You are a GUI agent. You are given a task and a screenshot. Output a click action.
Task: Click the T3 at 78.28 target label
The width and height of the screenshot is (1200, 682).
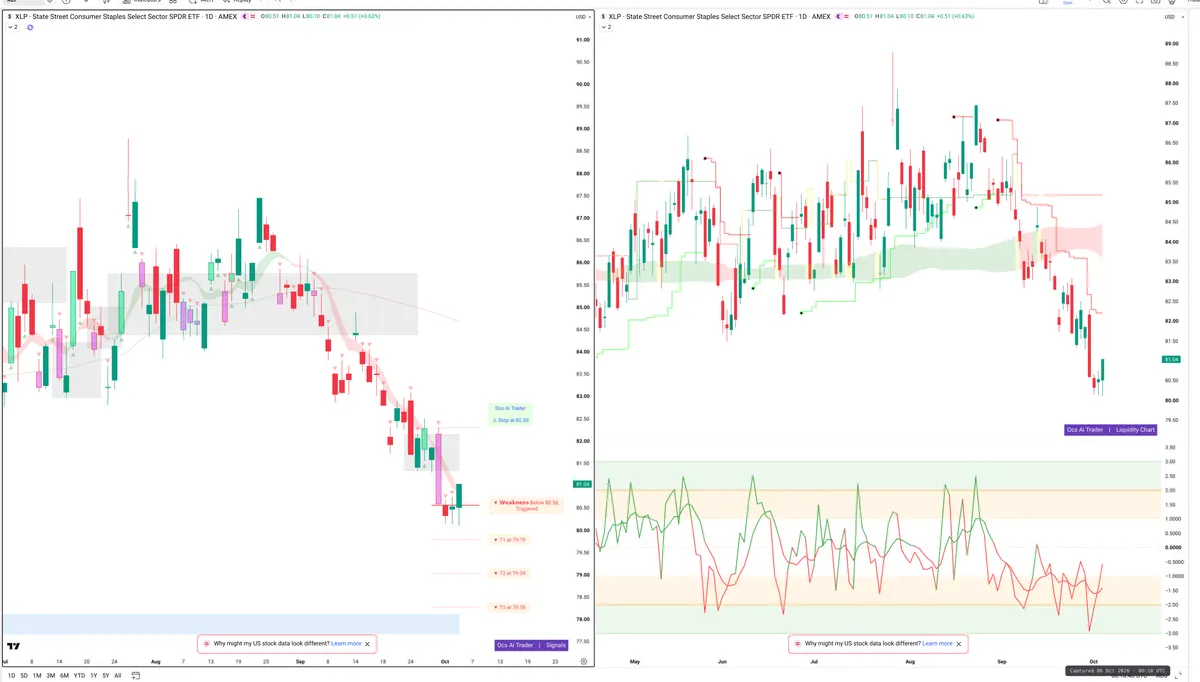coord(511,608)
